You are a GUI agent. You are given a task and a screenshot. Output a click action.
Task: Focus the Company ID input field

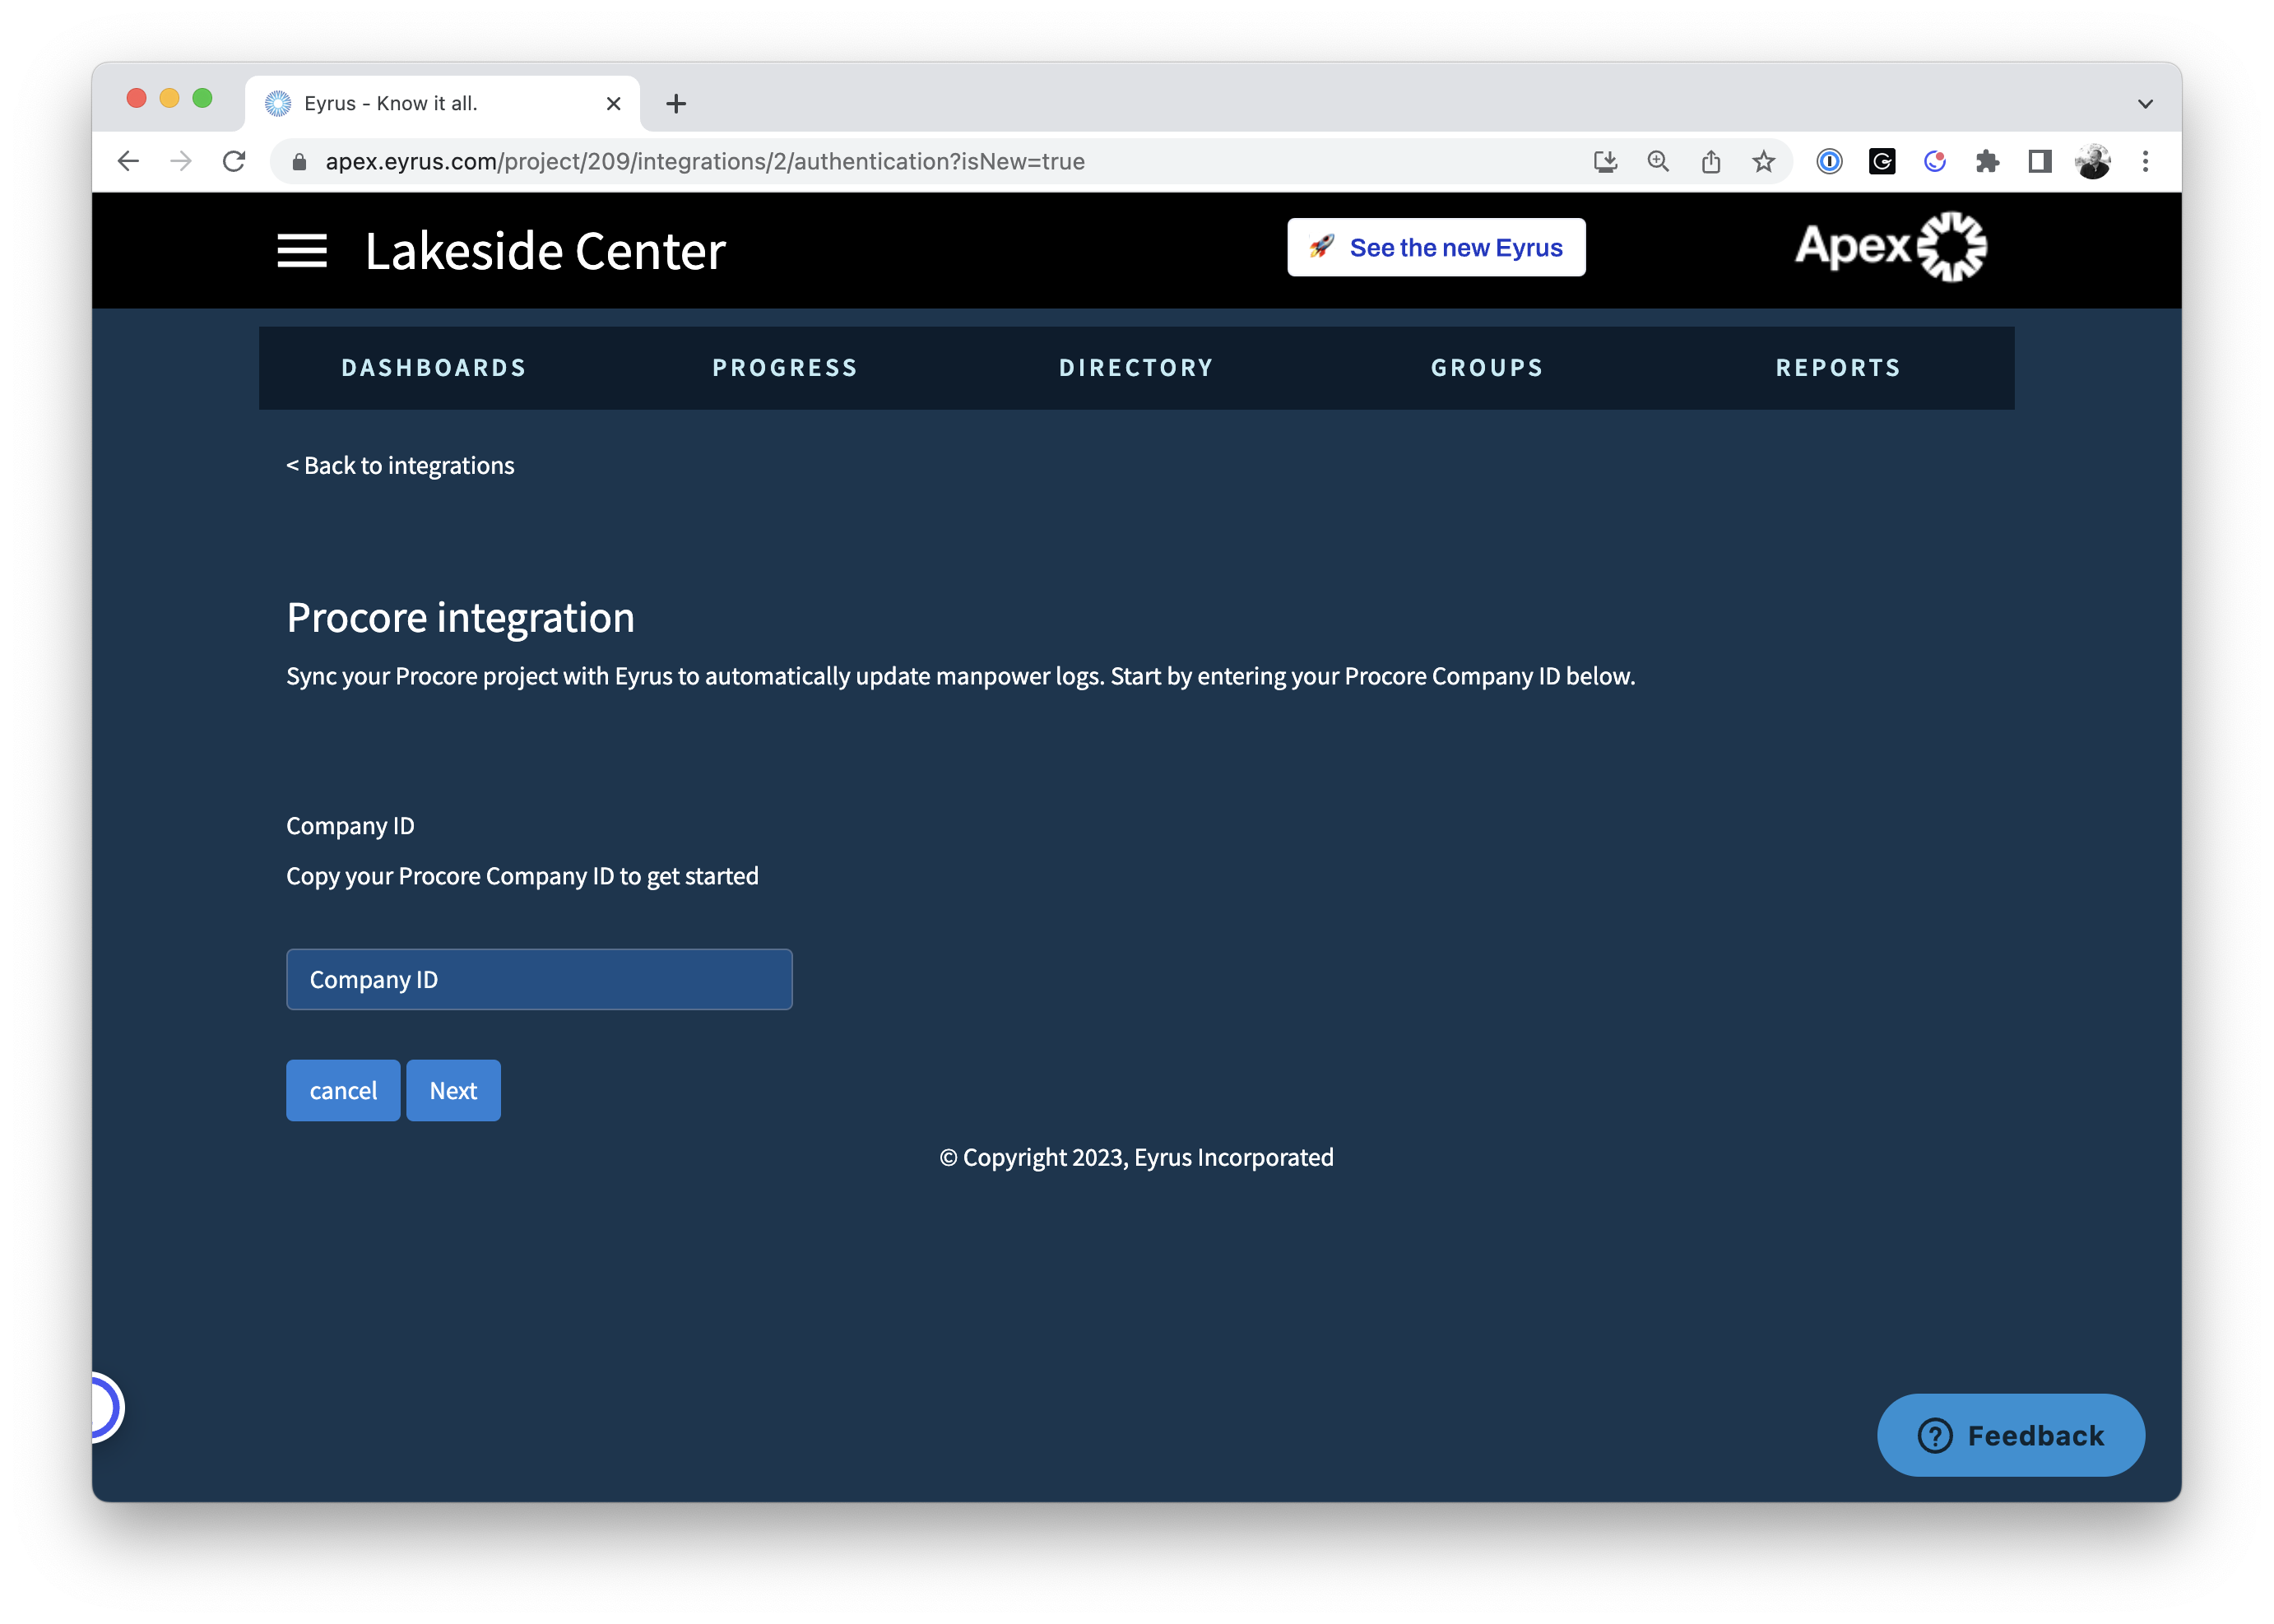(539, 979)
